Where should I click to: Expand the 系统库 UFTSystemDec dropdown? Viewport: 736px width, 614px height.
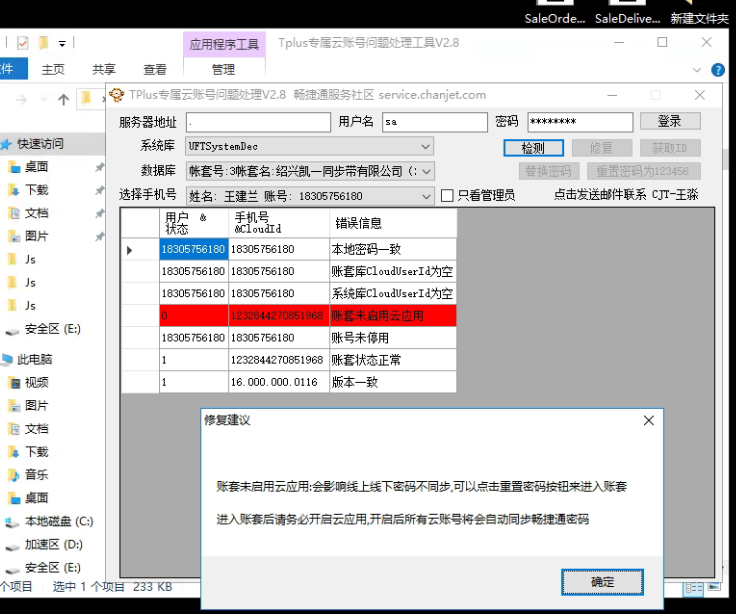pyautogui.click(x=425, y=146)
